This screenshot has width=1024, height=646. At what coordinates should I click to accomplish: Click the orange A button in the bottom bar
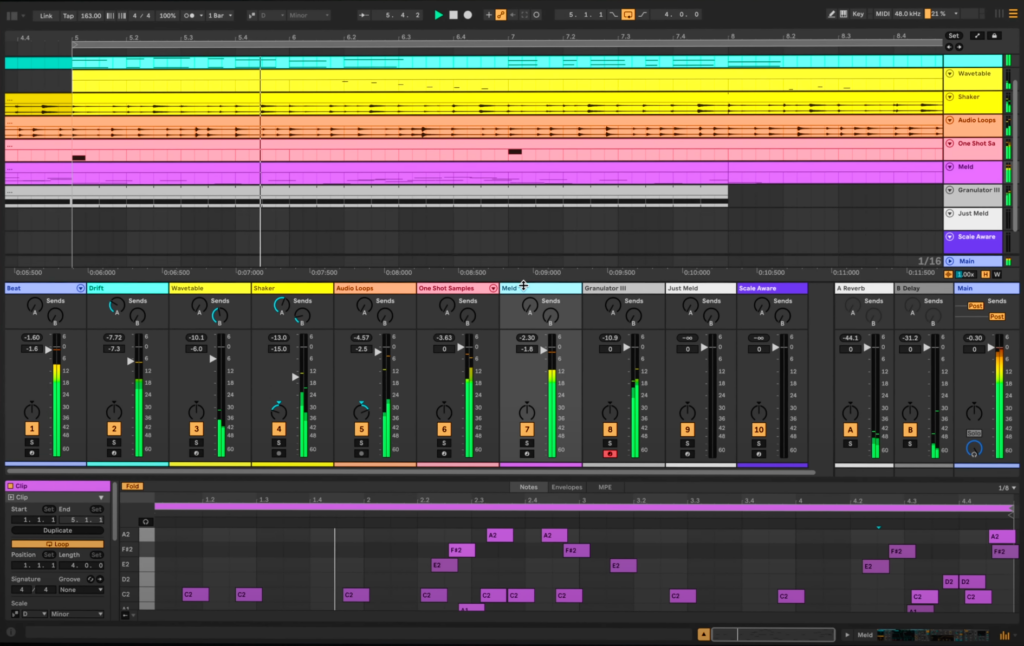703,634
